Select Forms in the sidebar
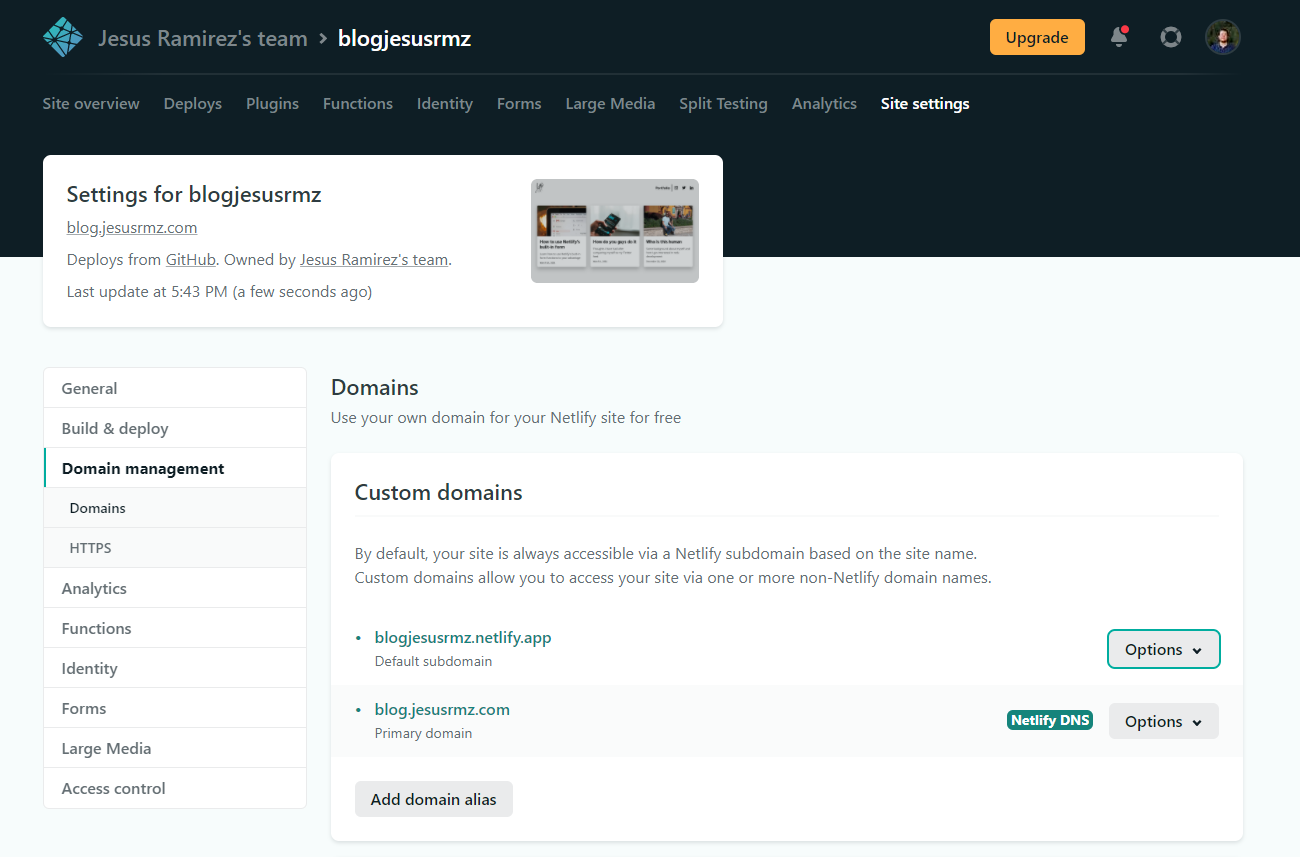The image size is (1300, 857). [x=175, y=708]
